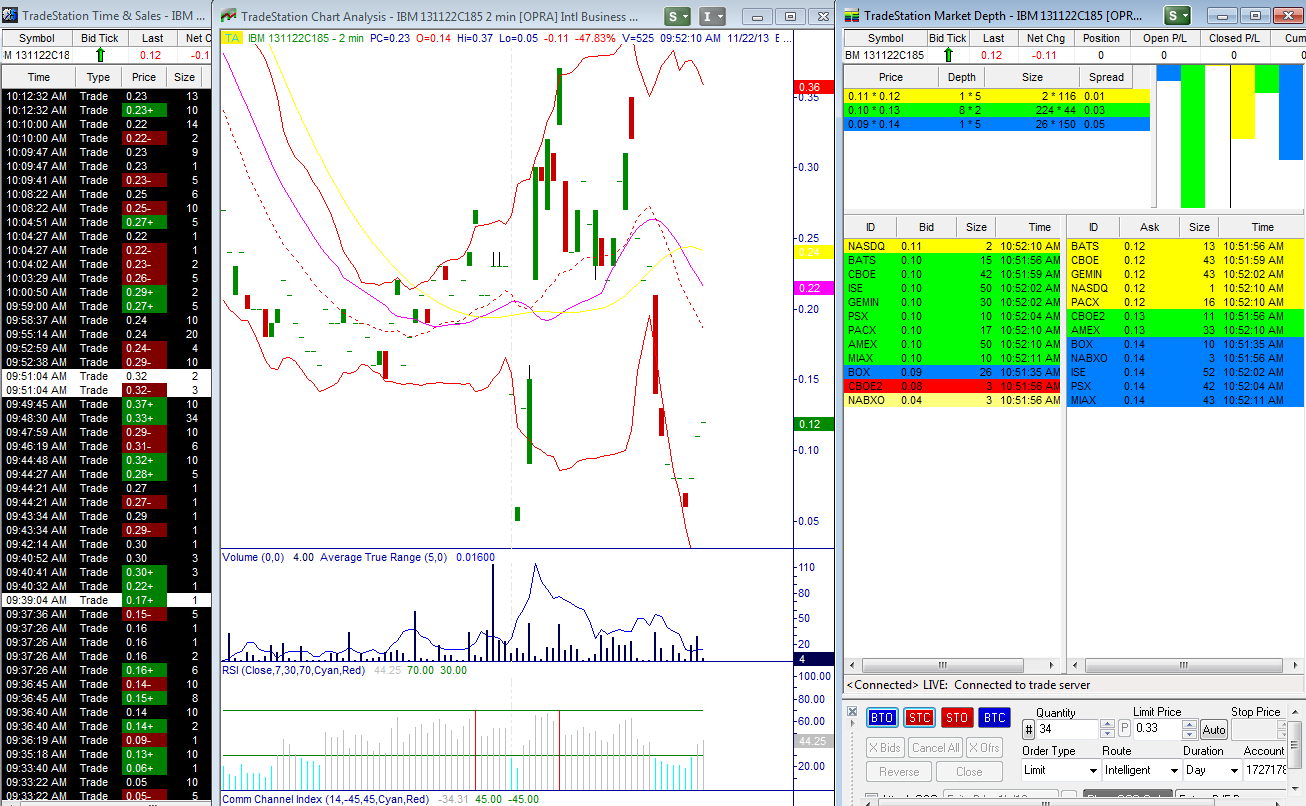
Task: Click the bid table horizontal scrollbar left arrow
Action: pos(851,666)
